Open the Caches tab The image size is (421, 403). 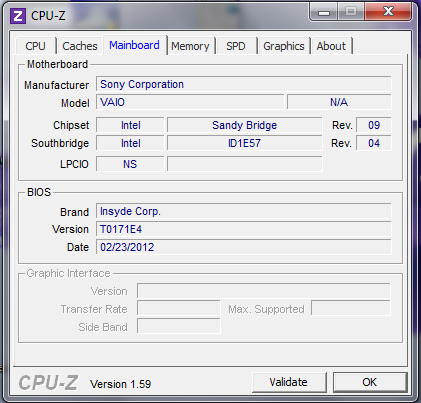pos(80,46)
